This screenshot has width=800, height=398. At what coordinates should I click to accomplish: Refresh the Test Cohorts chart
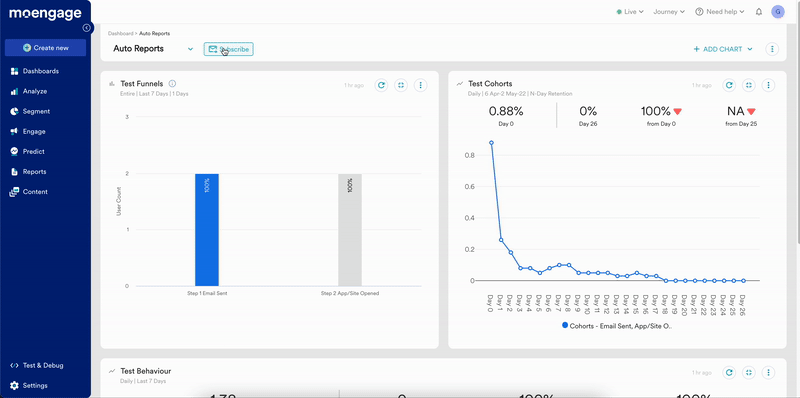(730, 85)
